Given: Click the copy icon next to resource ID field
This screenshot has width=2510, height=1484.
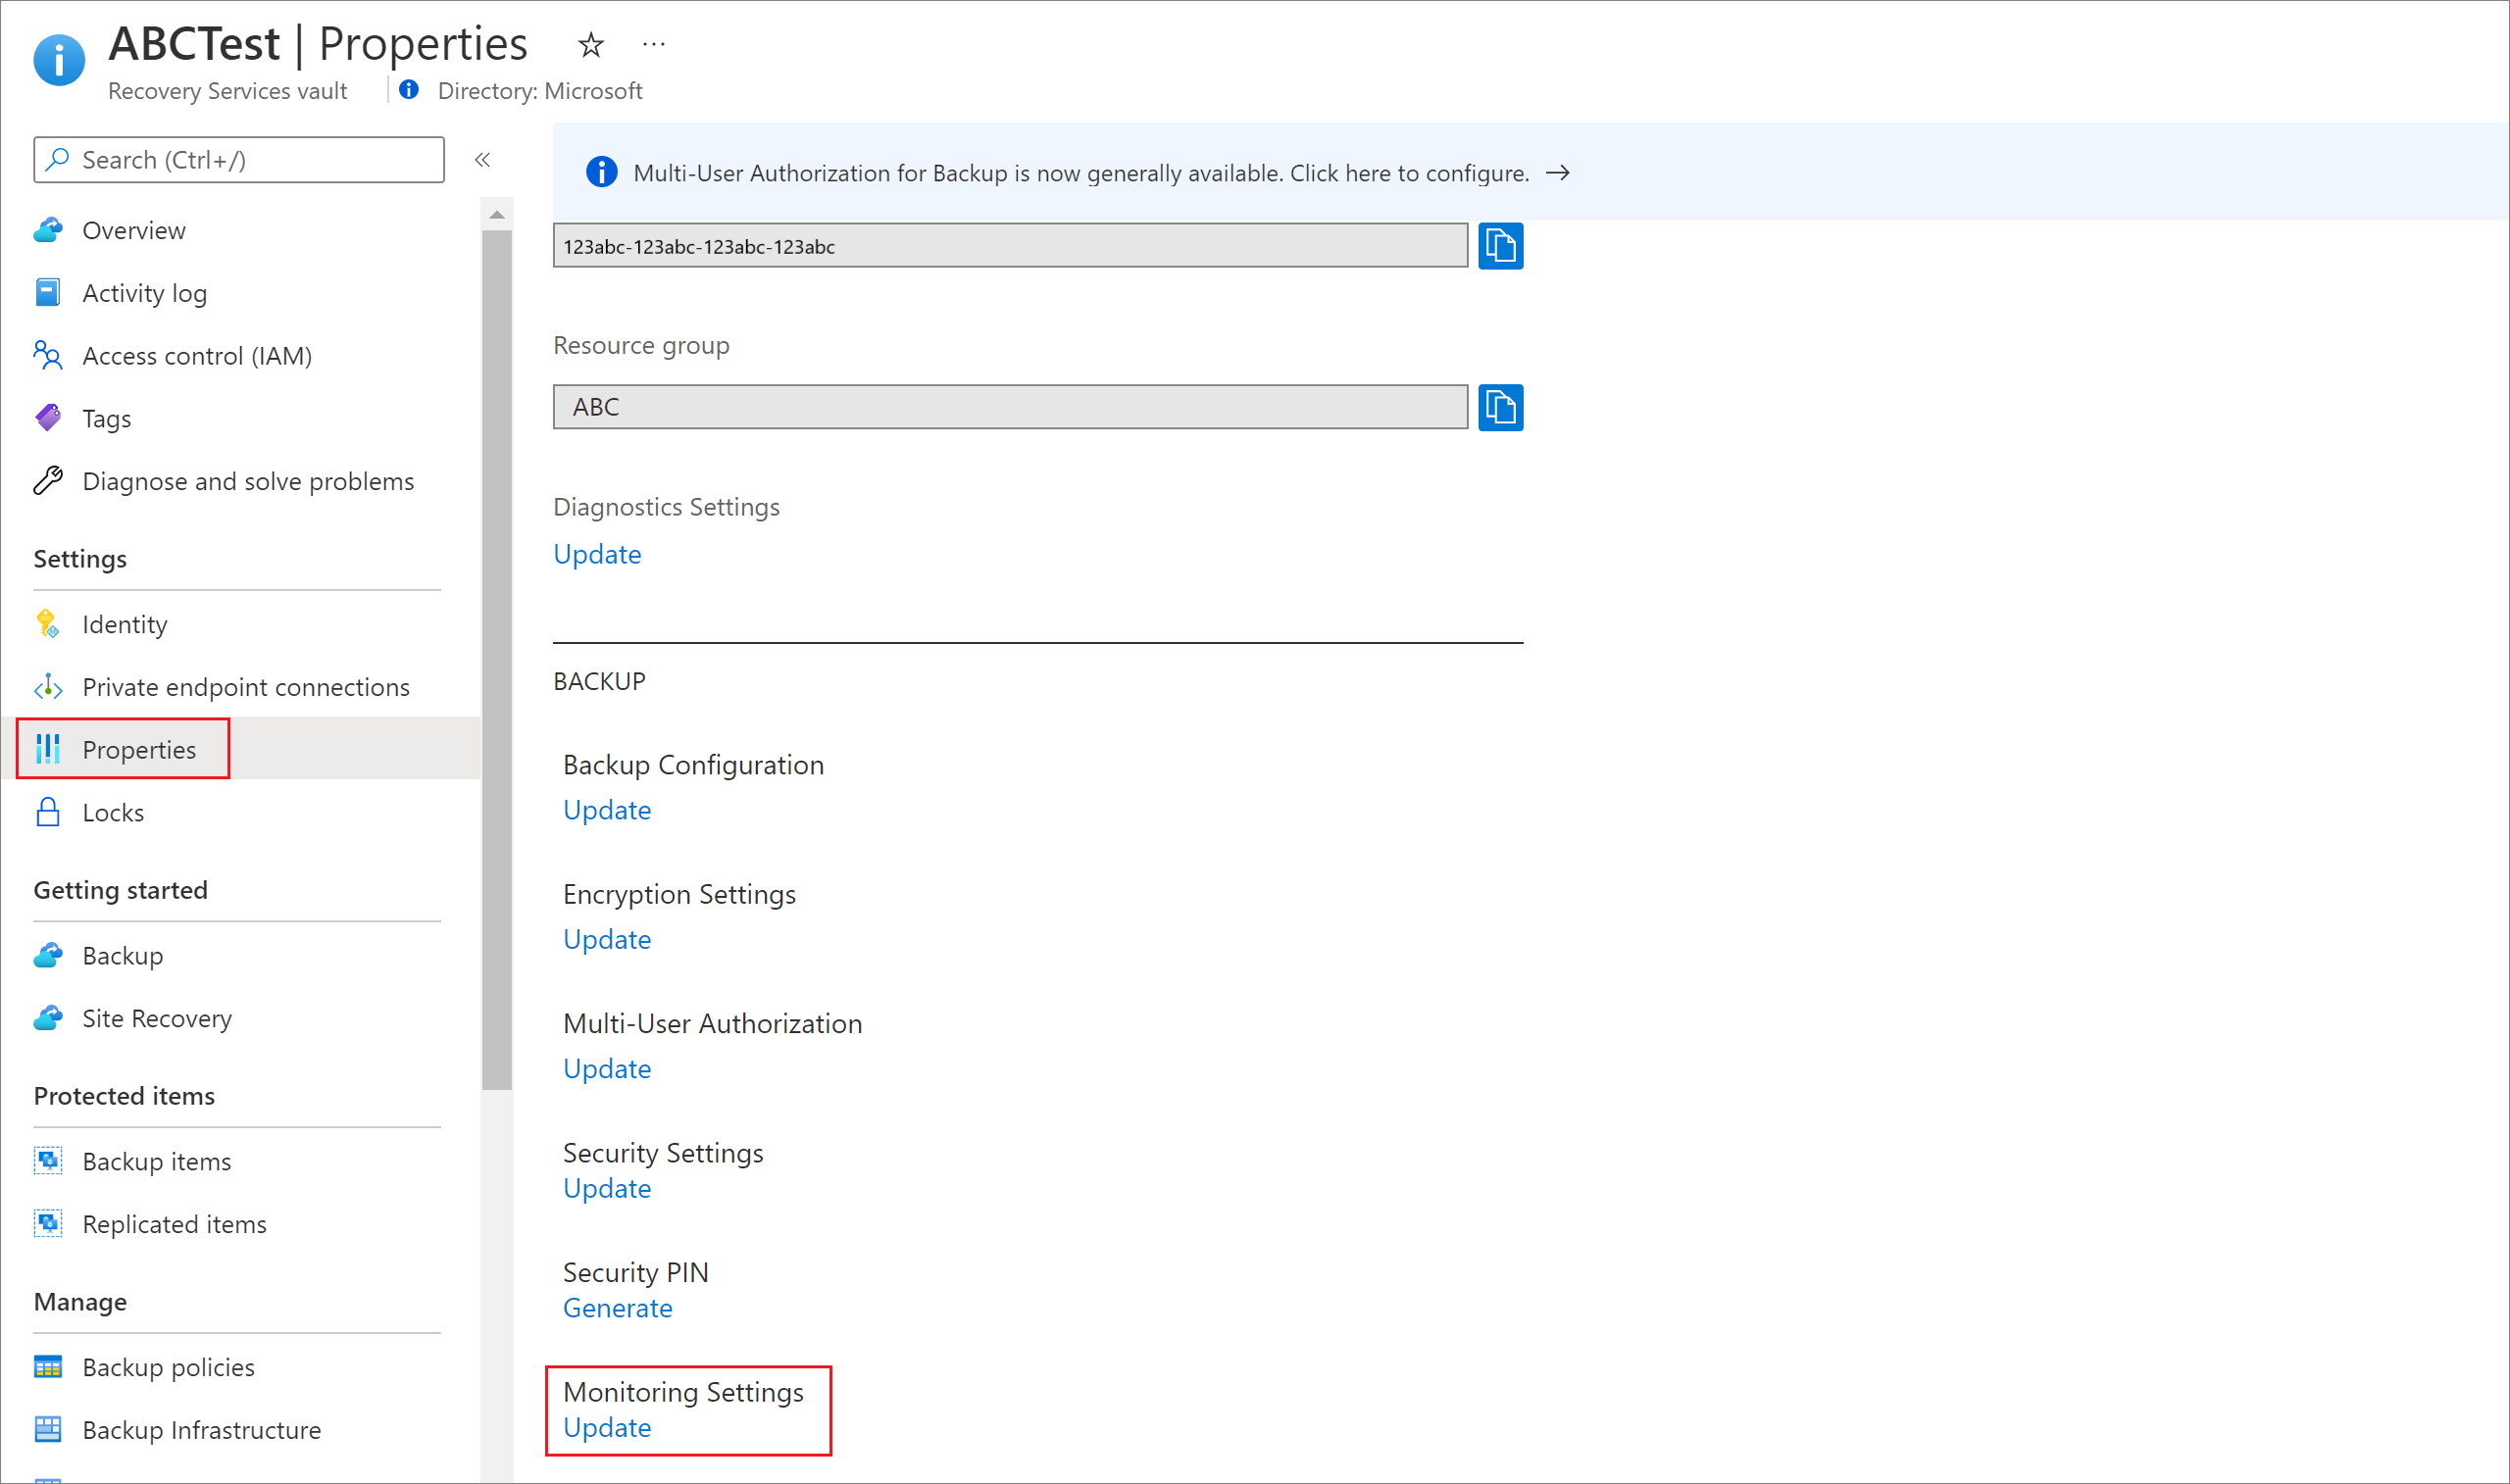Looking at the screenshot, I should (x=1501, y=246).
